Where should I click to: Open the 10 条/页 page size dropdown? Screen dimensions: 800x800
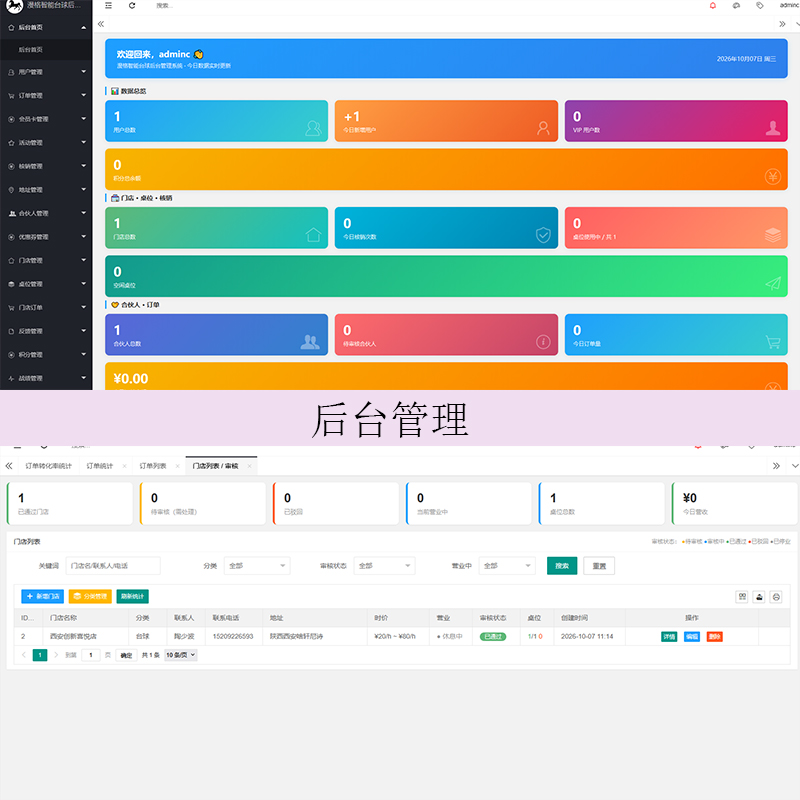tap(181, 655)
